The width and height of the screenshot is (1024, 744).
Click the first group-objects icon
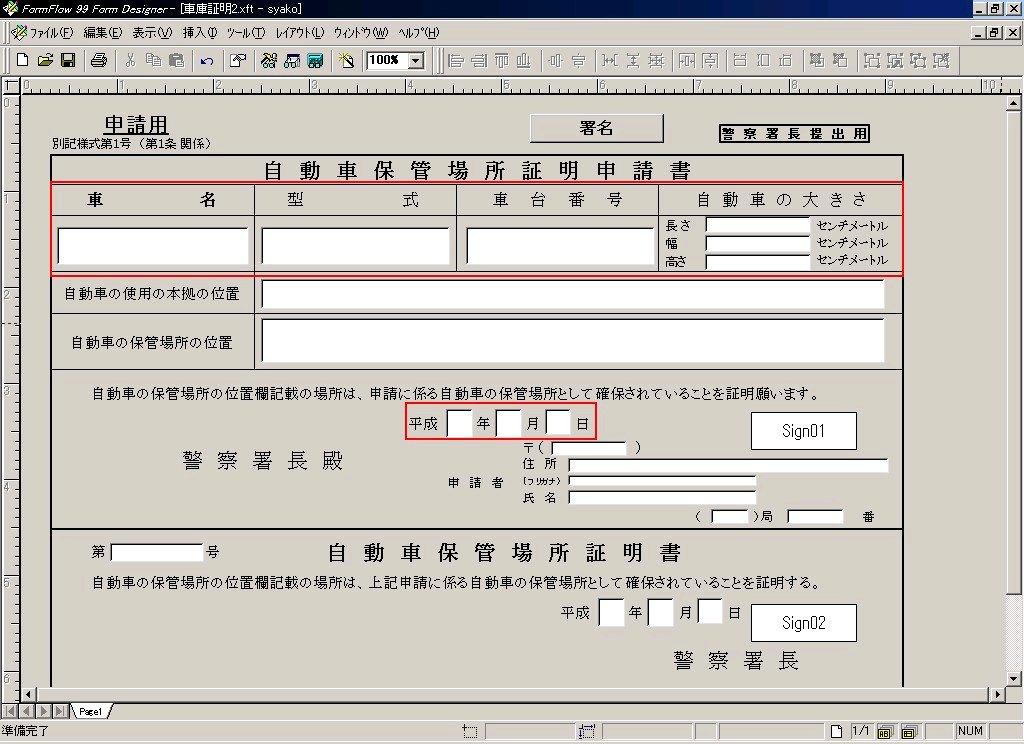pos(872,61)
